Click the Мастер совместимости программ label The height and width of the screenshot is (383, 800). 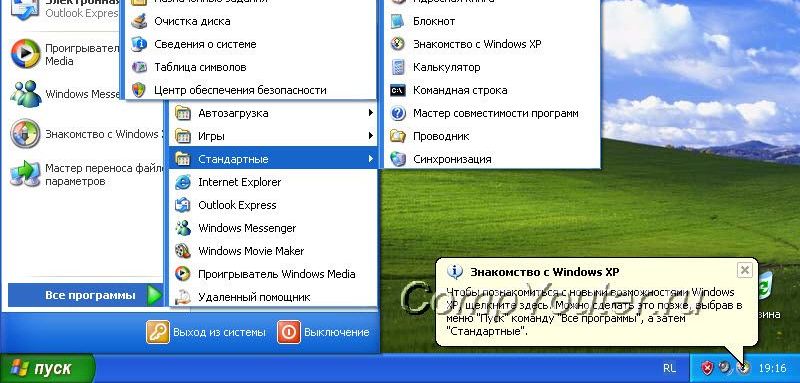[496, 113]
